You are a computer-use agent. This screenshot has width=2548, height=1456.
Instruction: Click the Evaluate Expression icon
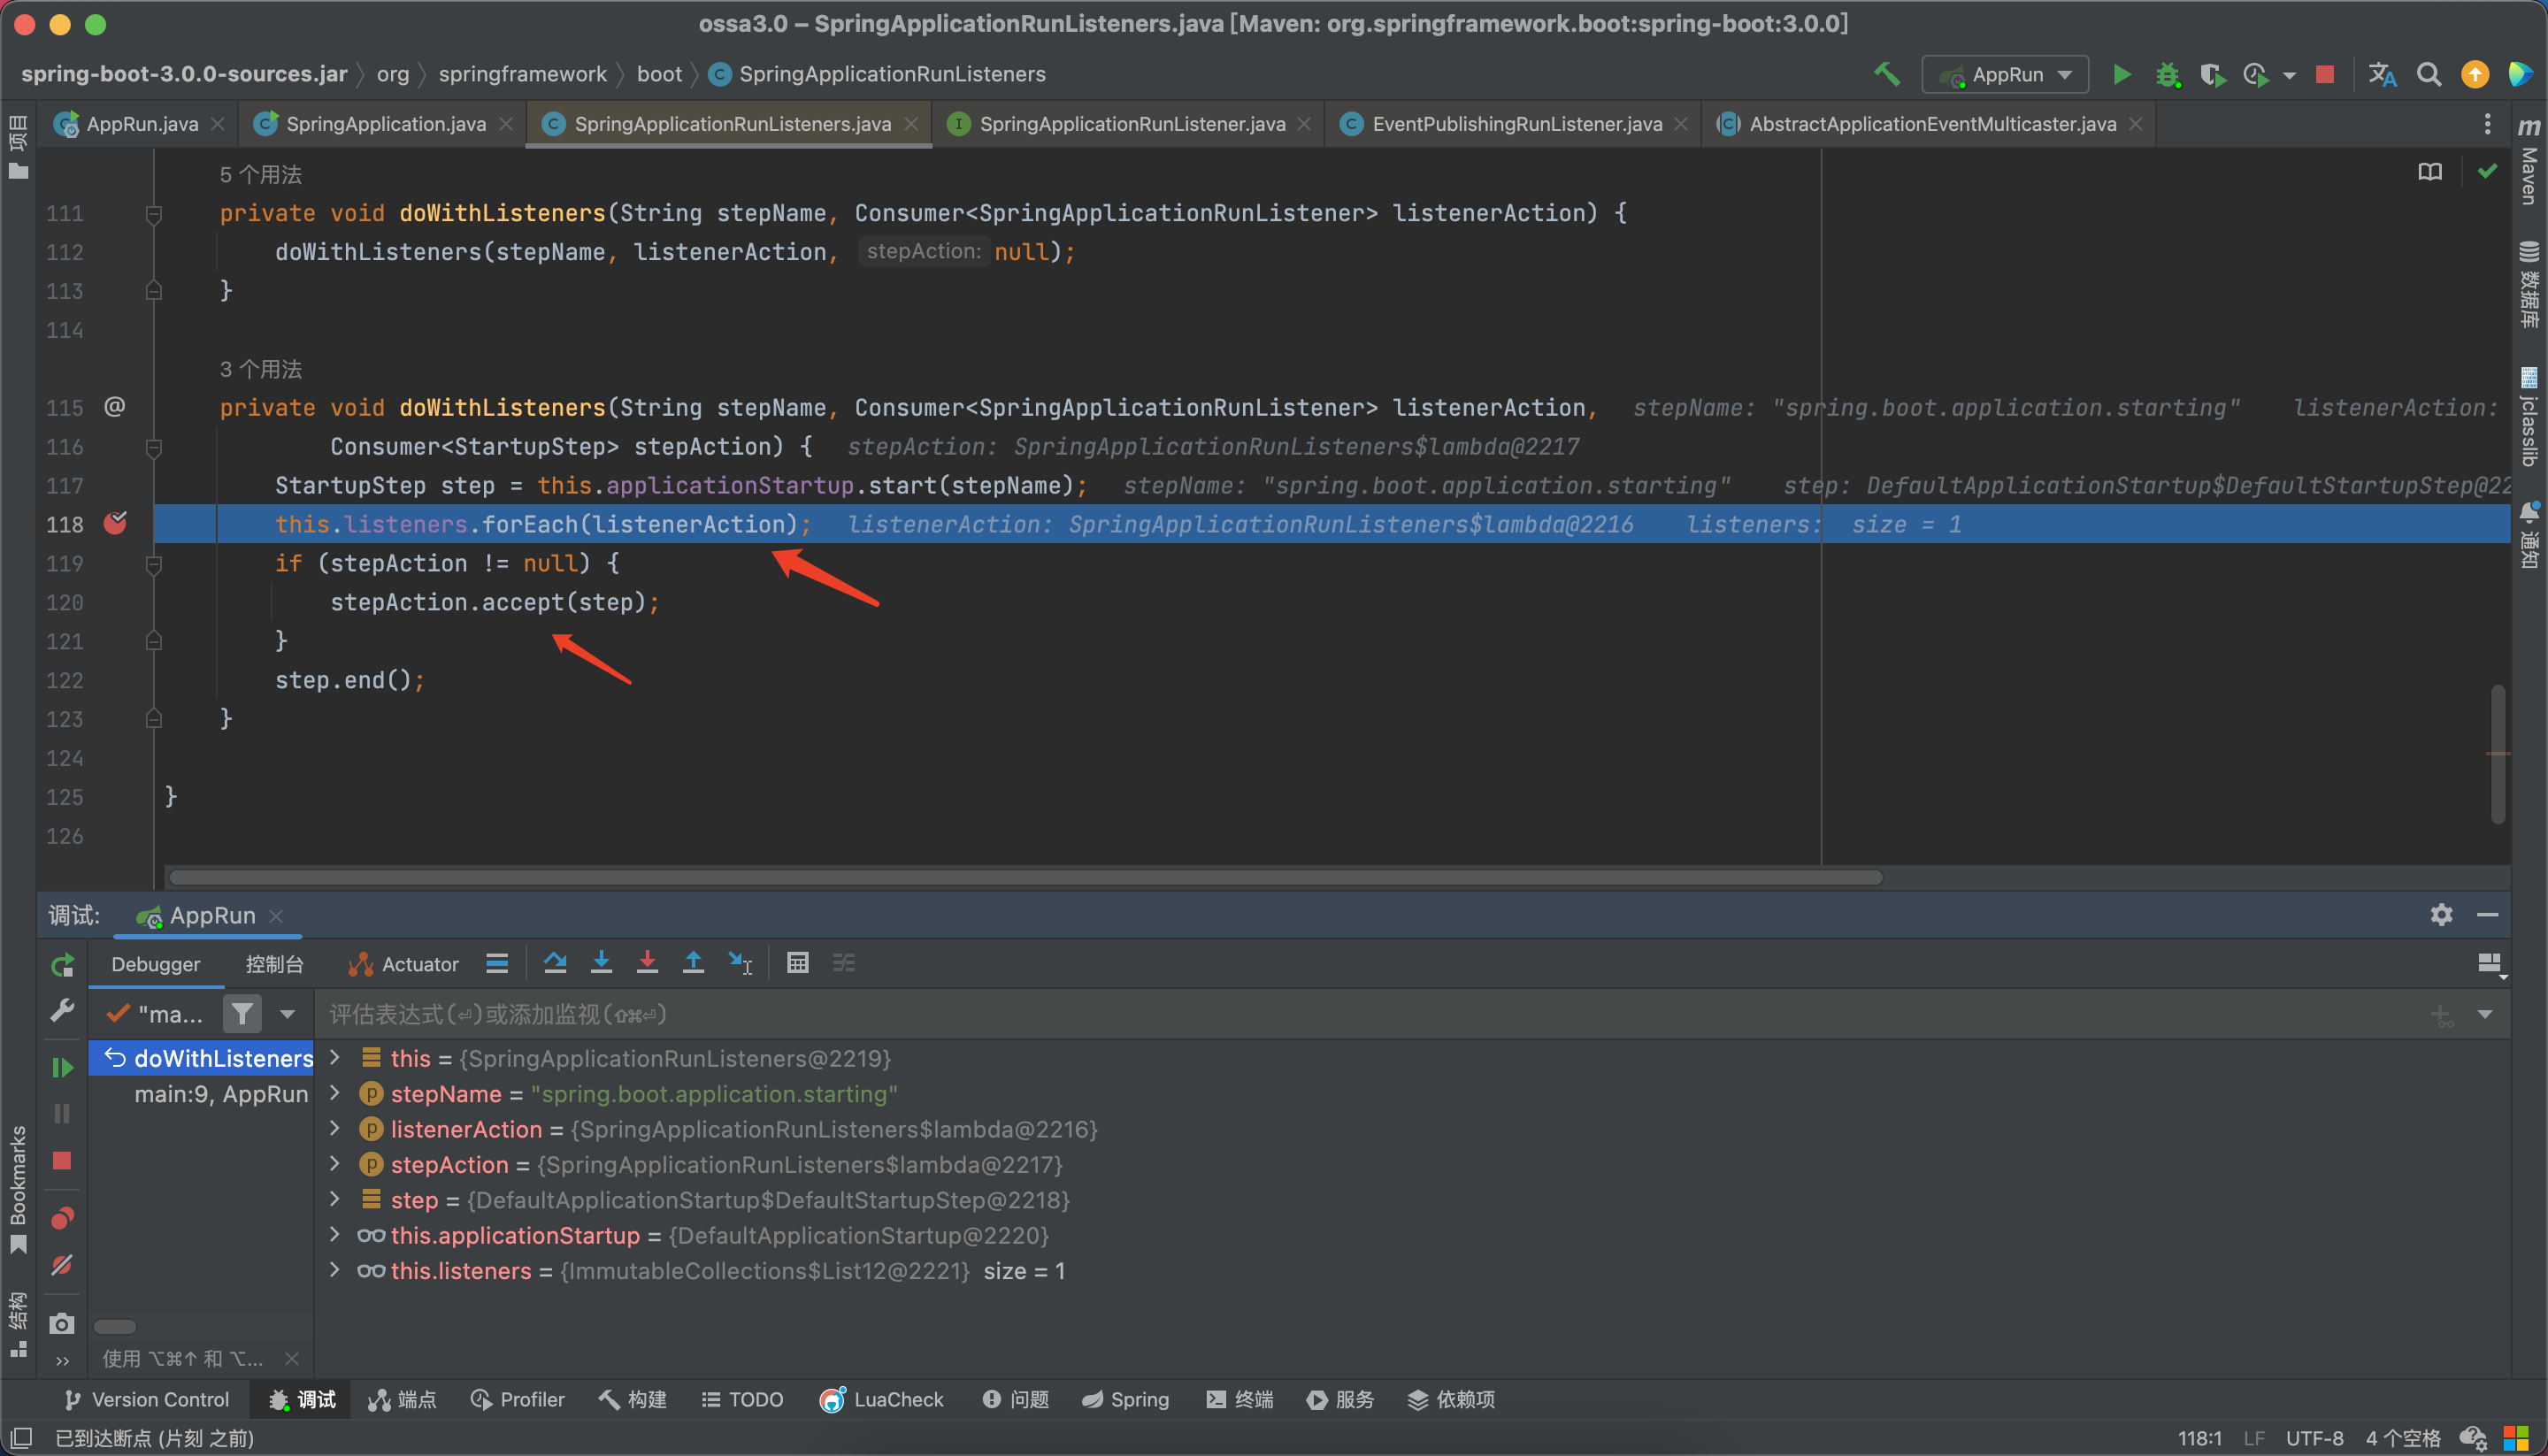point(798,964)
